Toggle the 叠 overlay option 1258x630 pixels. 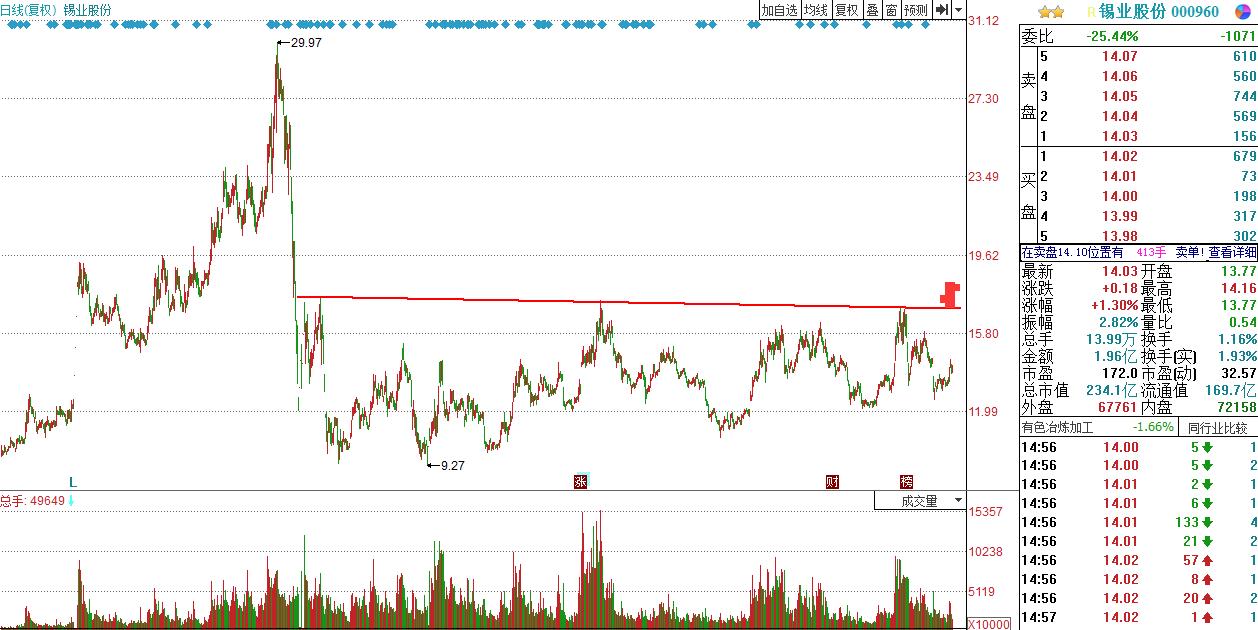tap(872, 10)
